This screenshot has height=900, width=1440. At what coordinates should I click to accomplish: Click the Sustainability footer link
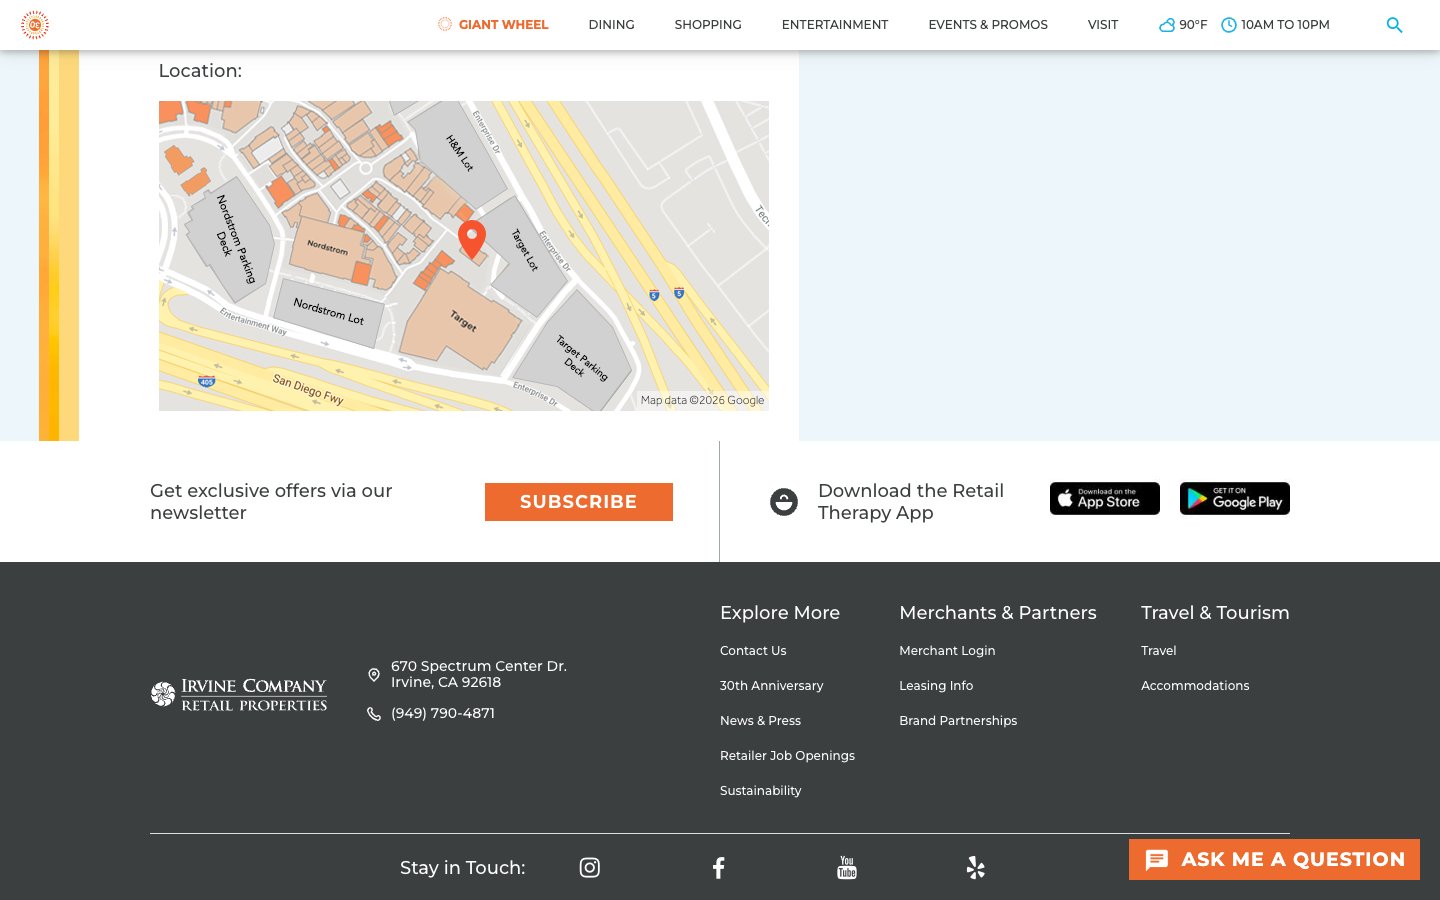(x=760, y=790)
